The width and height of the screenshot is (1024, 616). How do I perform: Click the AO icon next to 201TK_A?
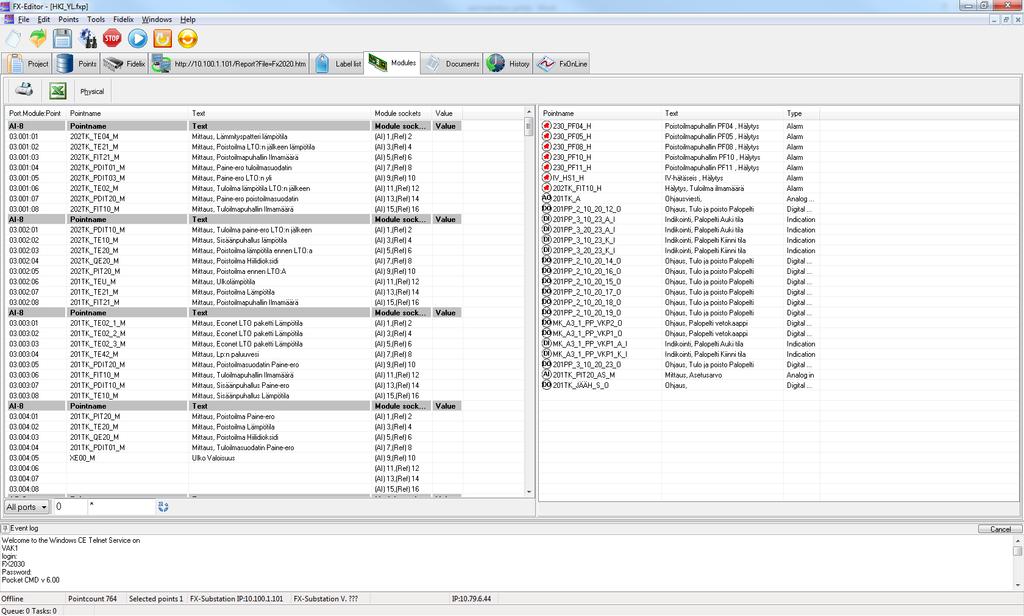pyautogui.click(x=547, y=199)
